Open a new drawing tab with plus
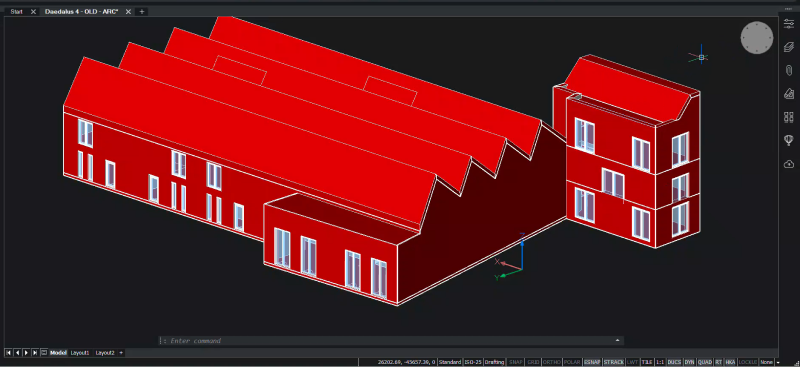Screen dimensions: 800x367 coord(142,11)
